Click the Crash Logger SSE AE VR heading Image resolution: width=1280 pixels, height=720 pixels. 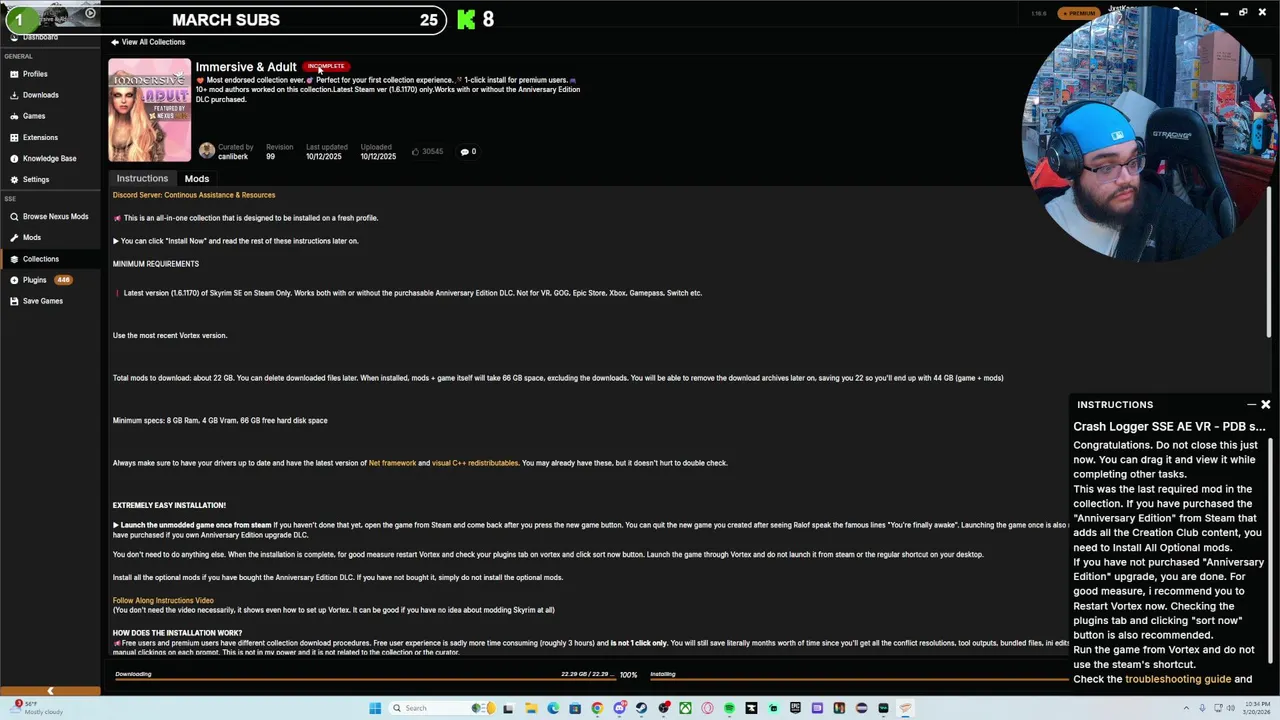point(1169,427)
